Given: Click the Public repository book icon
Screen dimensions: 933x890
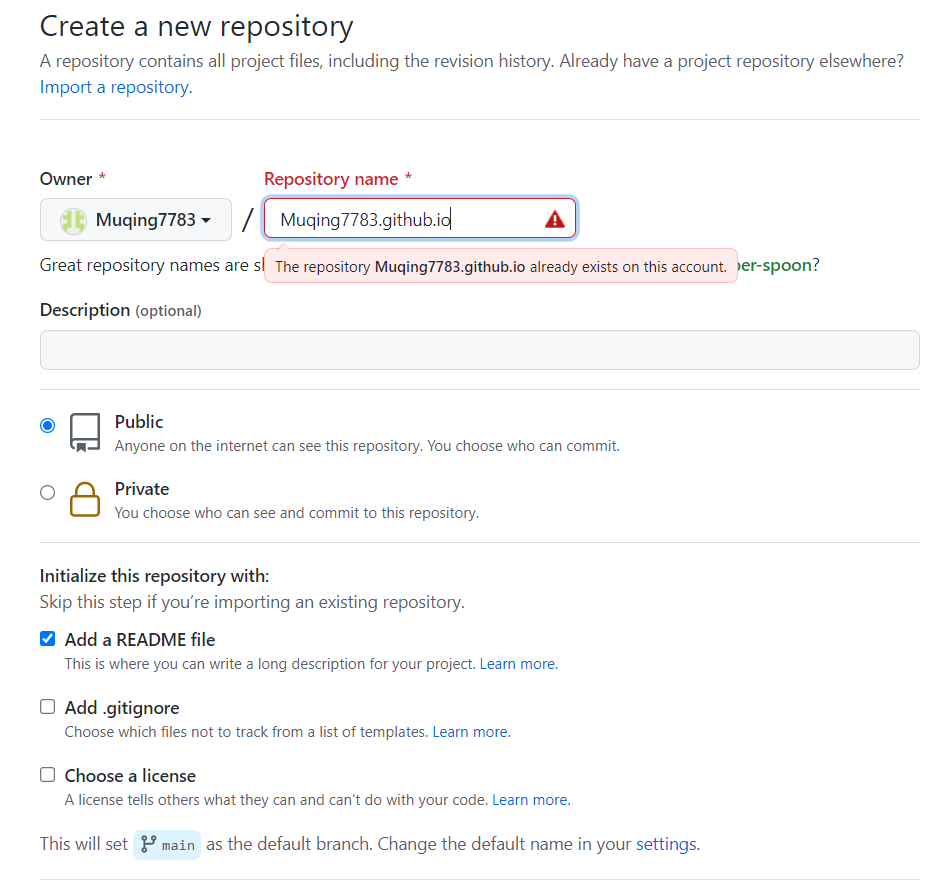Looking at the screenshot, I should pyautogui.click(x=85, y=432).
